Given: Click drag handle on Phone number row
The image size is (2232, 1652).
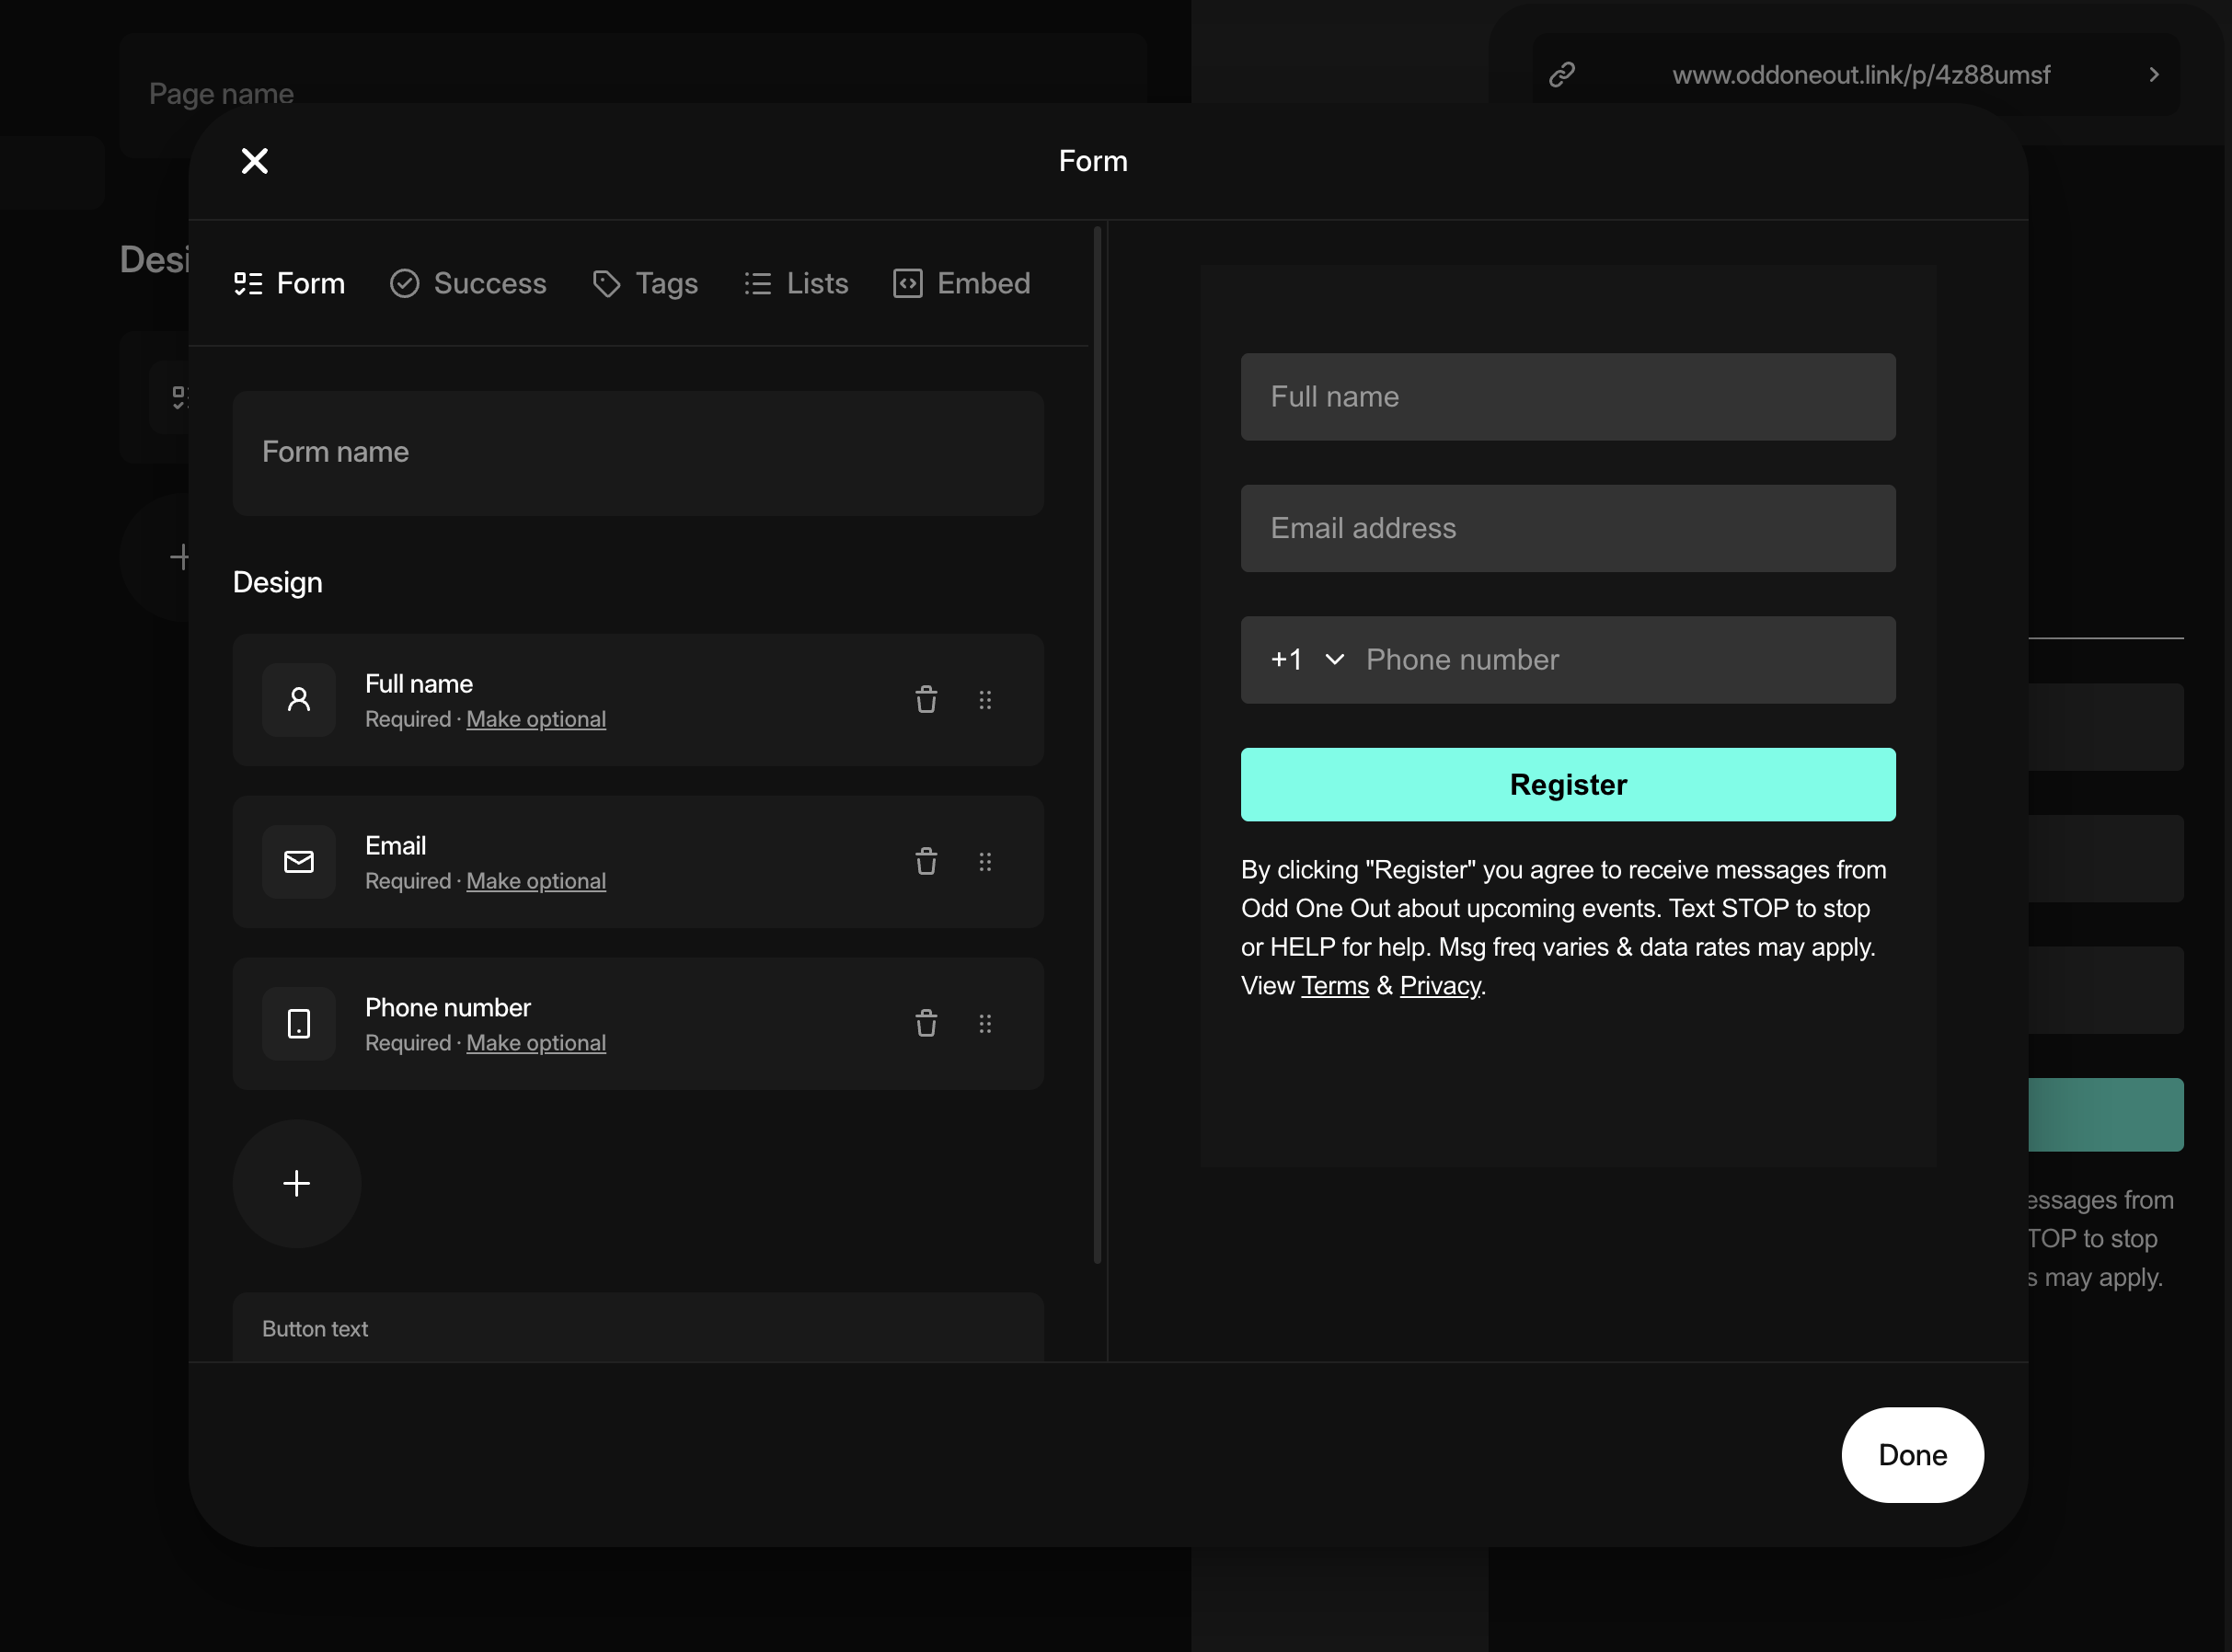Looking at the screenshot, I should tap(985, 1023).
